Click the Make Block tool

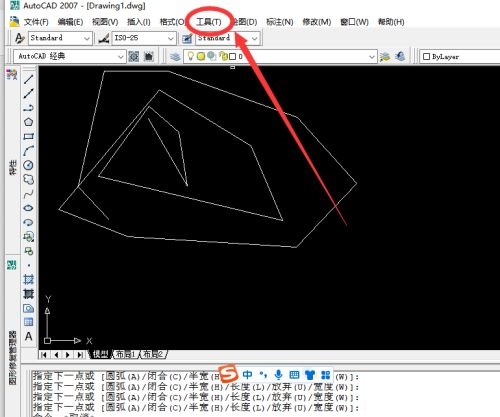click(29, 251)
